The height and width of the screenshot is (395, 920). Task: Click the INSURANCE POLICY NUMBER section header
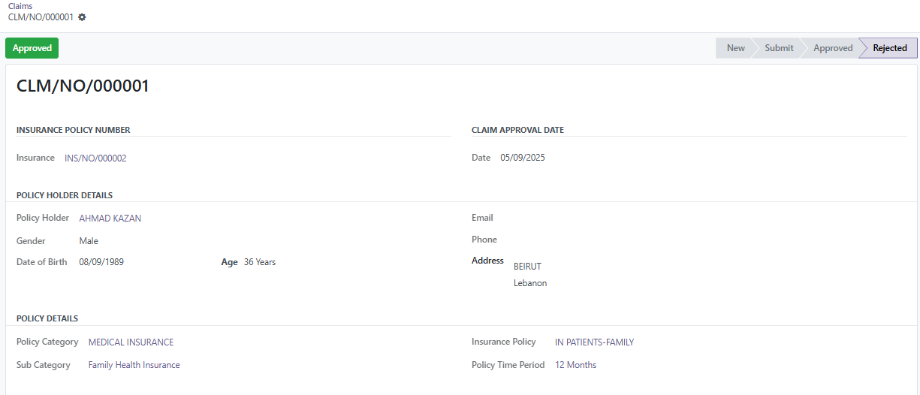tap(73, 130)
